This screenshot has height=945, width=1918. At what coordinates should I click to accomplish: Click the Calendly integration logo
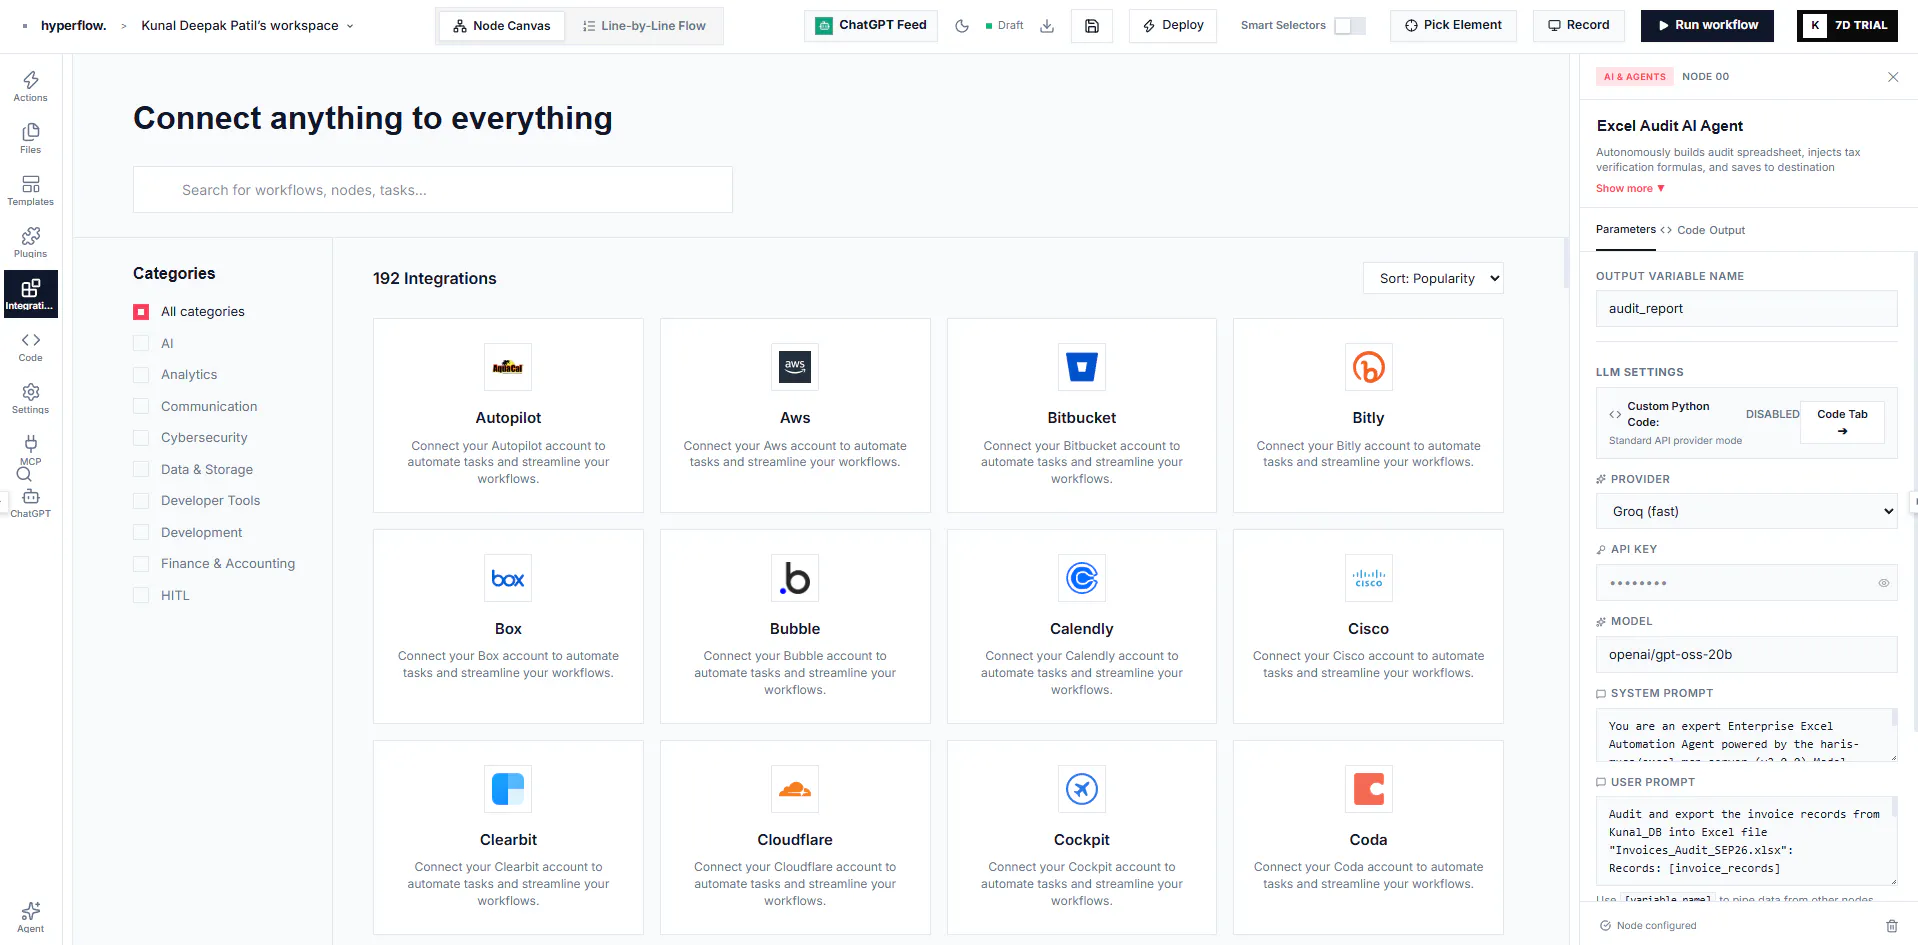click(x=1081, y=578)
